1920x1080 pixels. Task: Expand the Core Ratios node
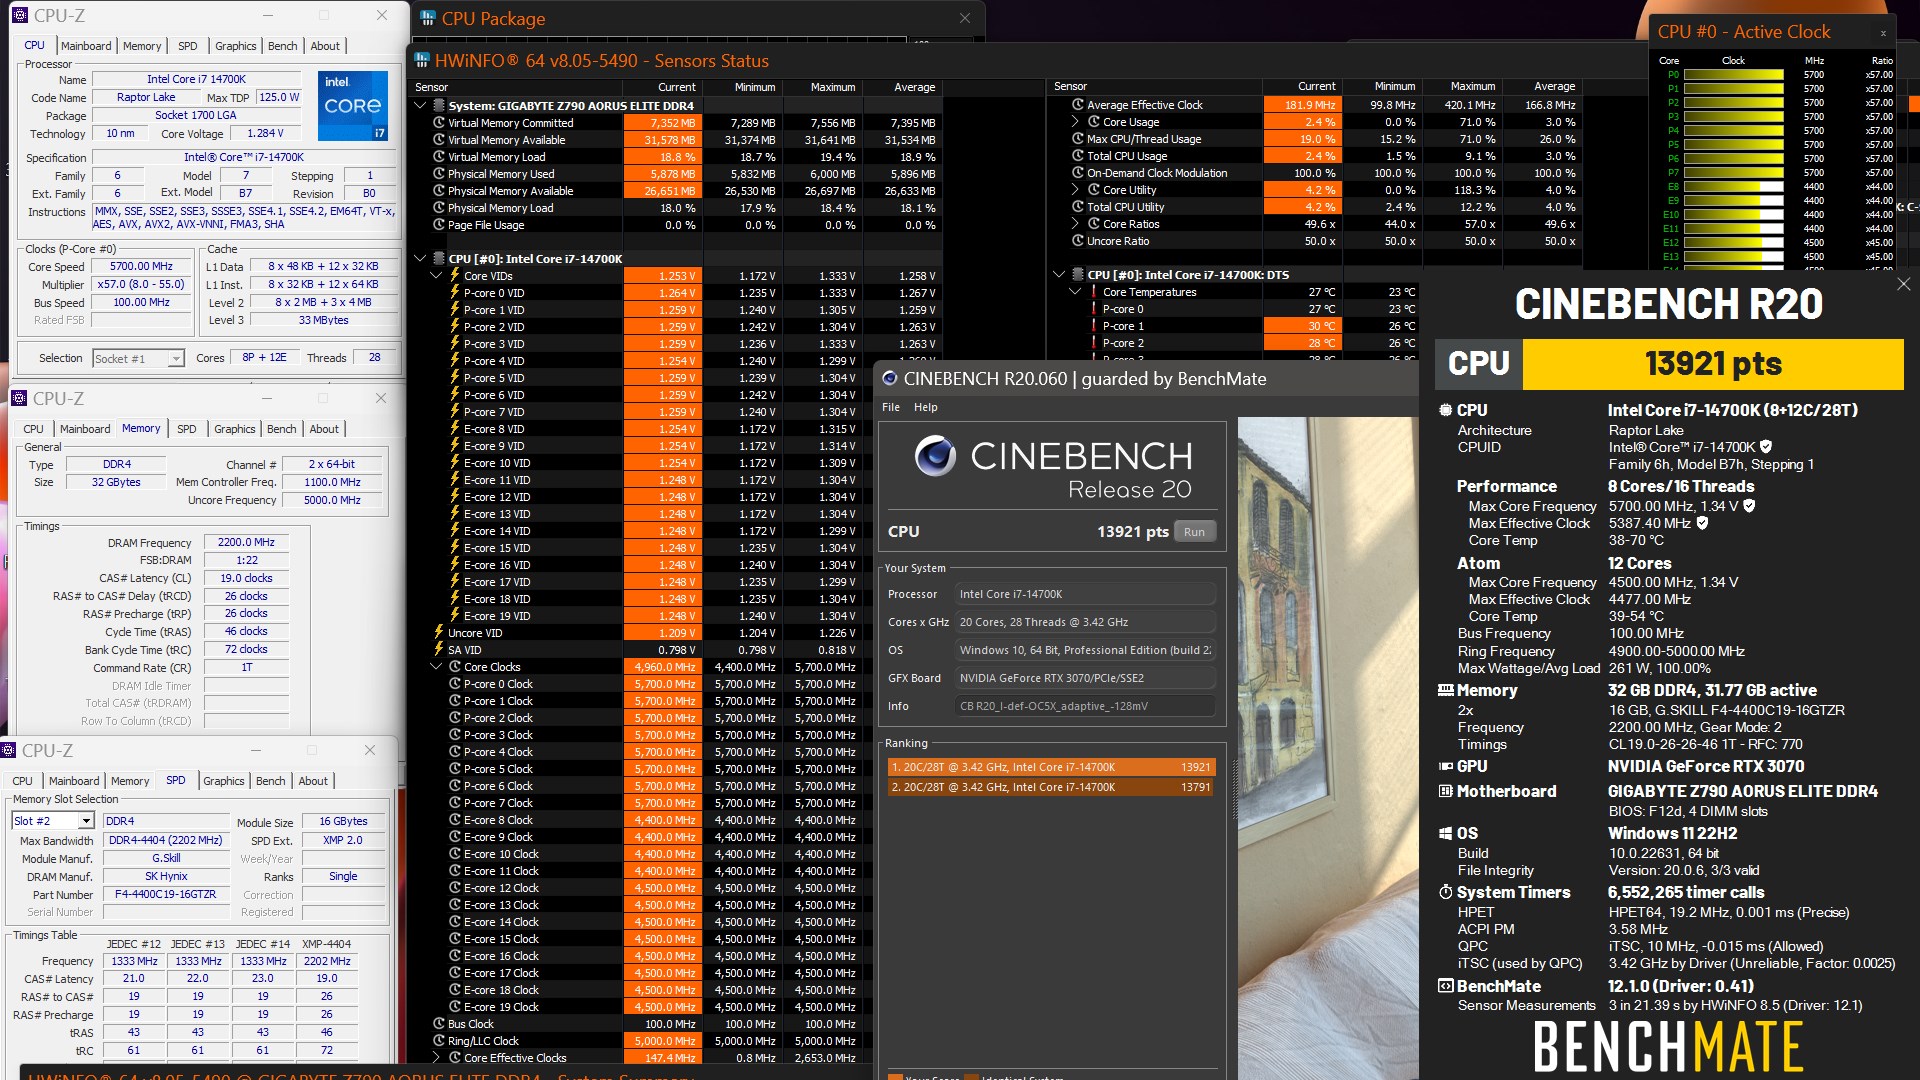[1076, 224]
